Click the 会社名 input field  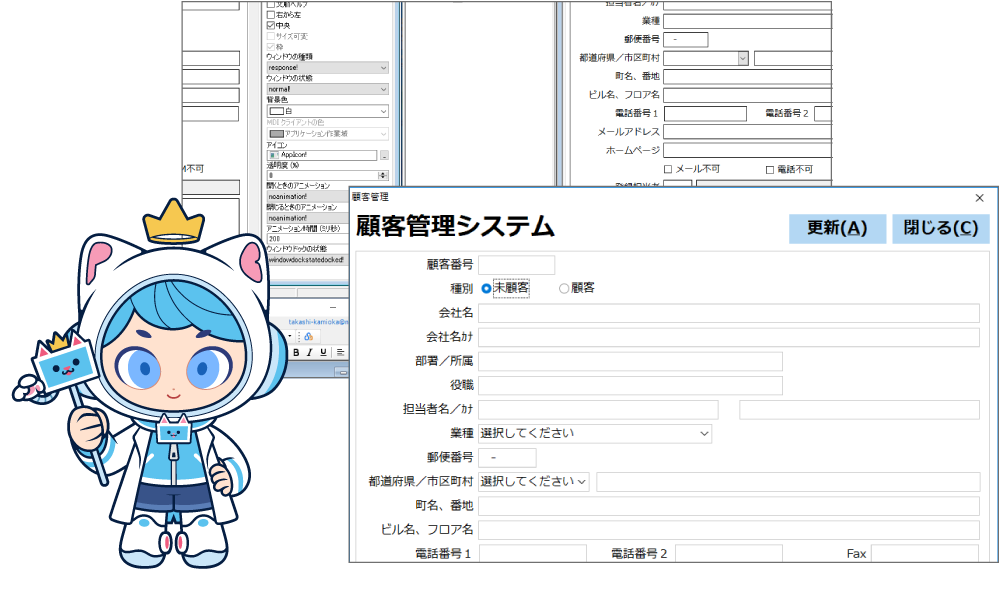728,313
